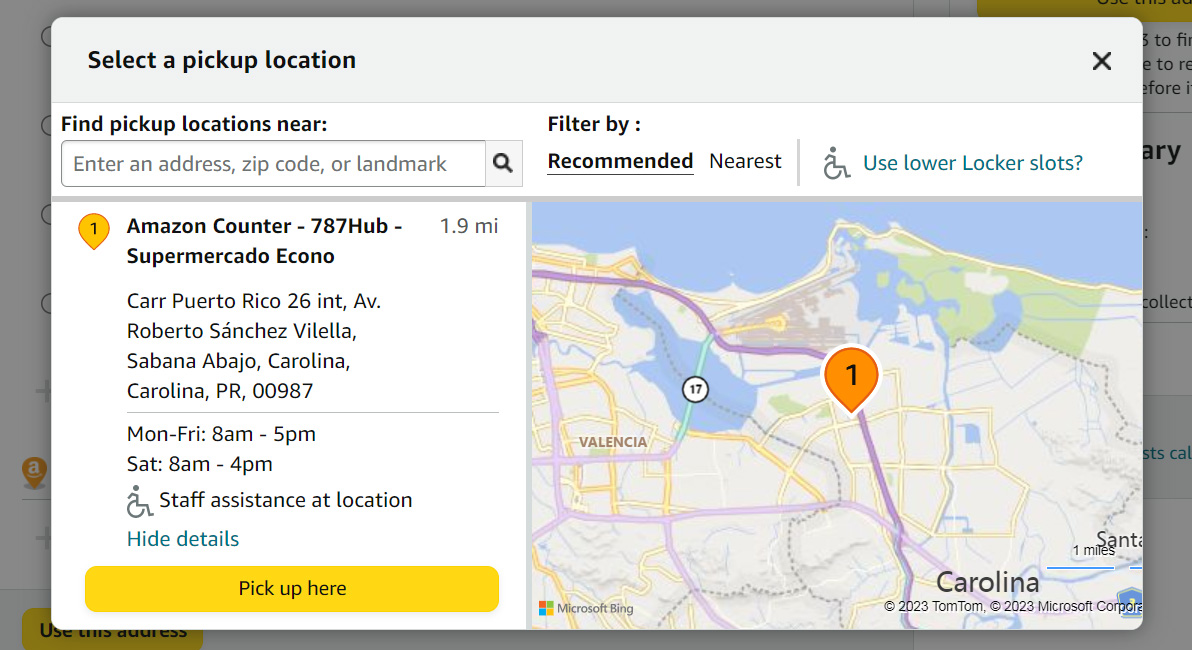Click the magnifying glass search icon
The width and height of the screenshot is (1192, 650).
click(503, 163)
